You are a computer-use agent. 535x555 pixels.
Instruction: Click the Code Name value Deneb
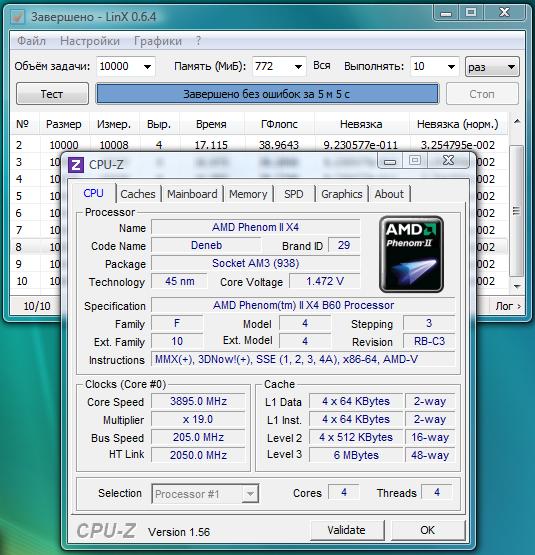206,245
